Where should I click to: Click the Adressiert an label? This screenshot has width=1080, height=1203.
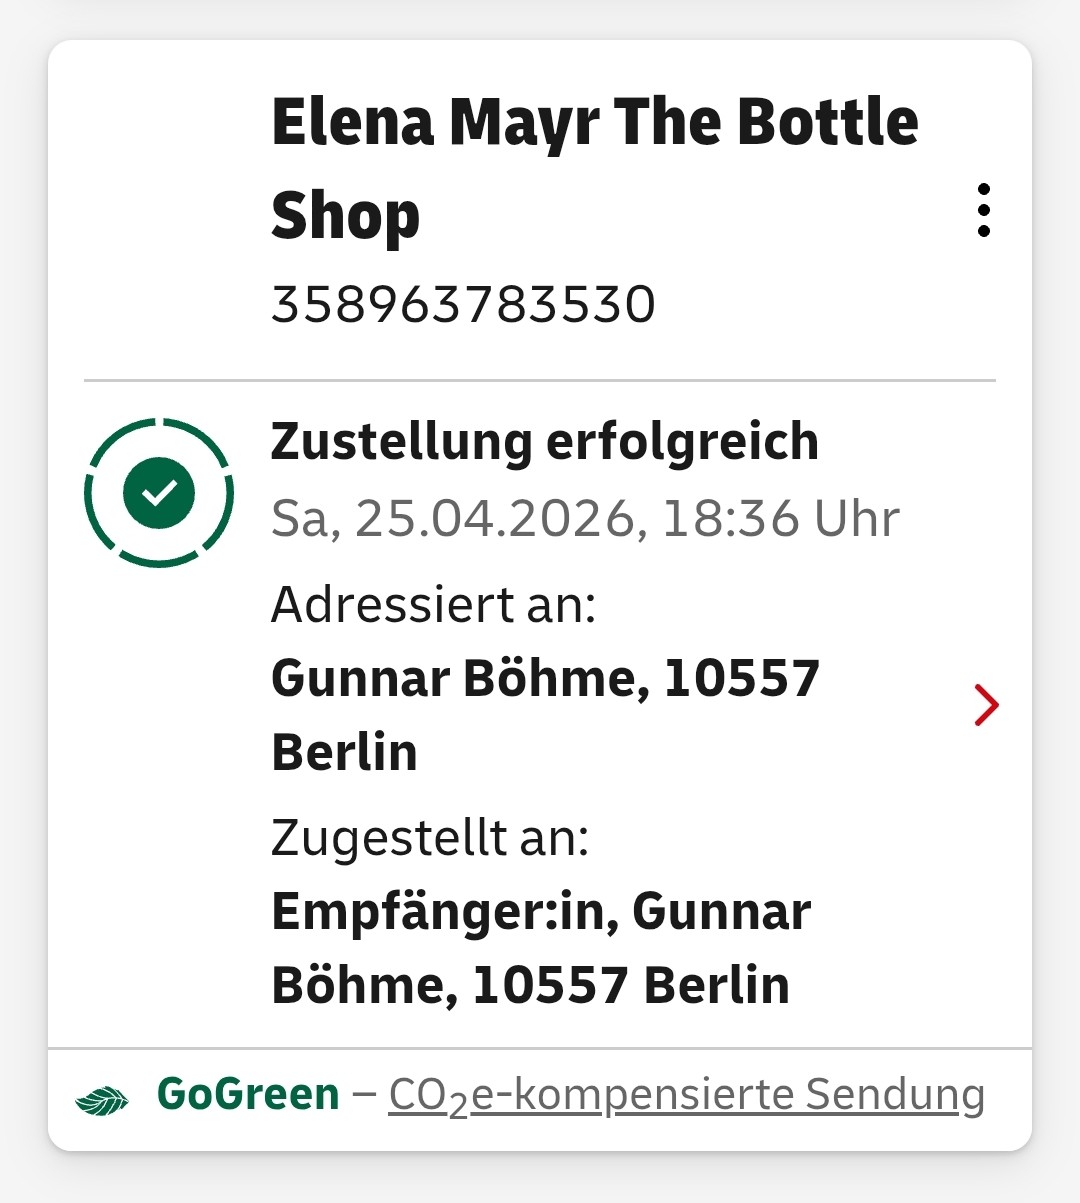coord(434,604)
